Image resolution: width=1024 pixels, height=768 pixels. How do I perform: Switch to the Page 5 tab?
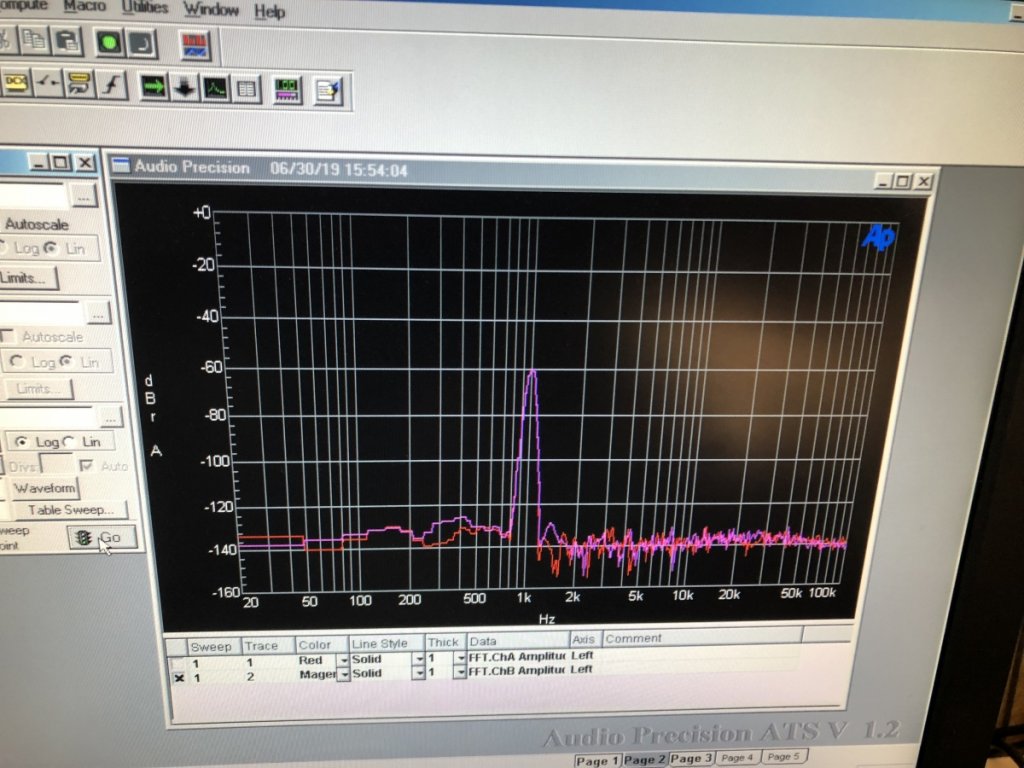pos(784,756)
